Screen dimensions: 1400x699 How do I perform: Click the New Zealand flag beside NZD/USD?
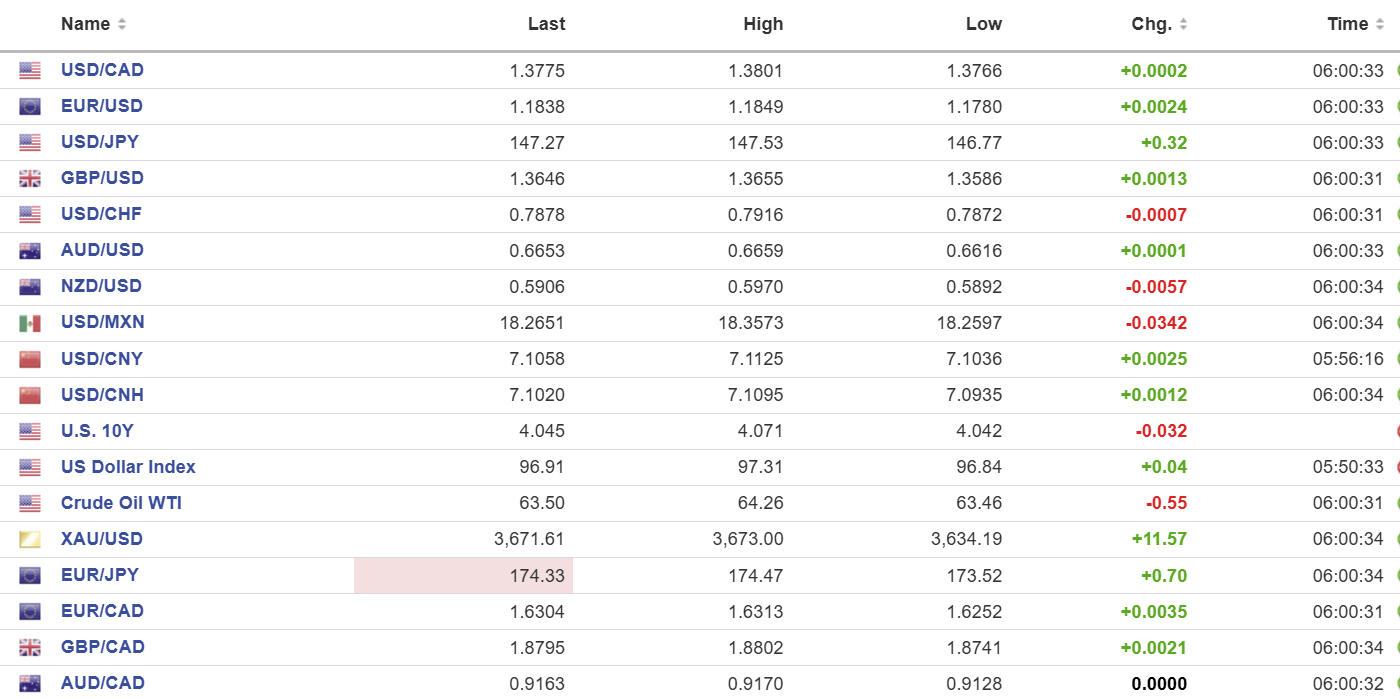(30, 287)
